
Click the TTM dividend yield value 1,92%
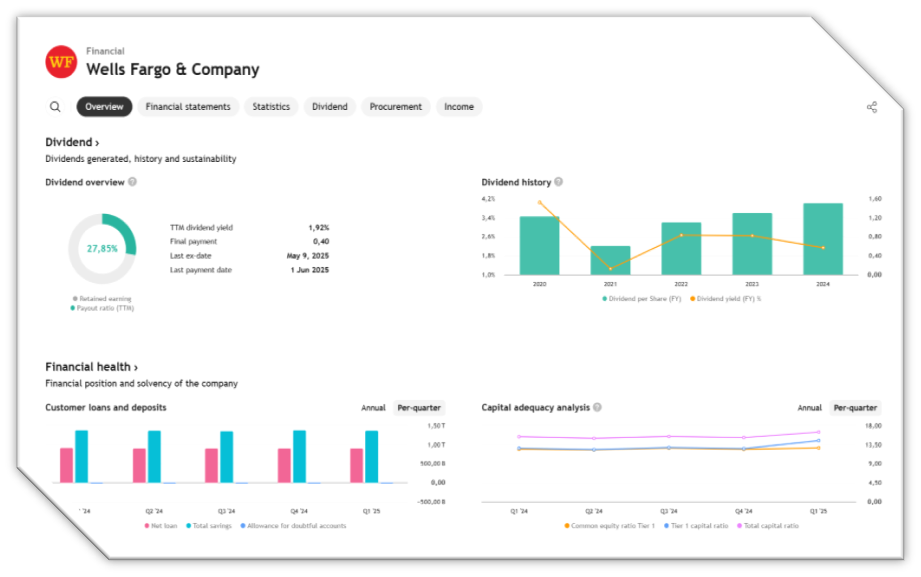pos(319,227)
